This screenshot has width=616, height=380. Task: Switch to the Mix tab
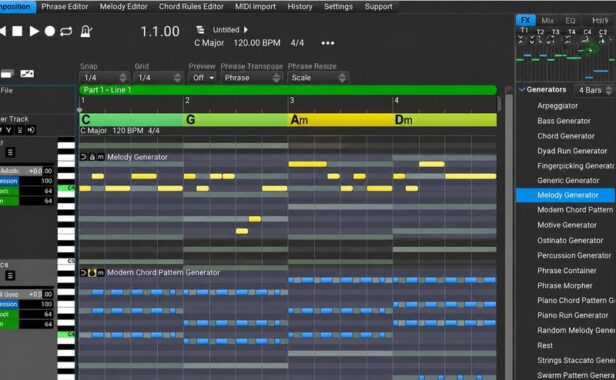[x=548, y=20]
